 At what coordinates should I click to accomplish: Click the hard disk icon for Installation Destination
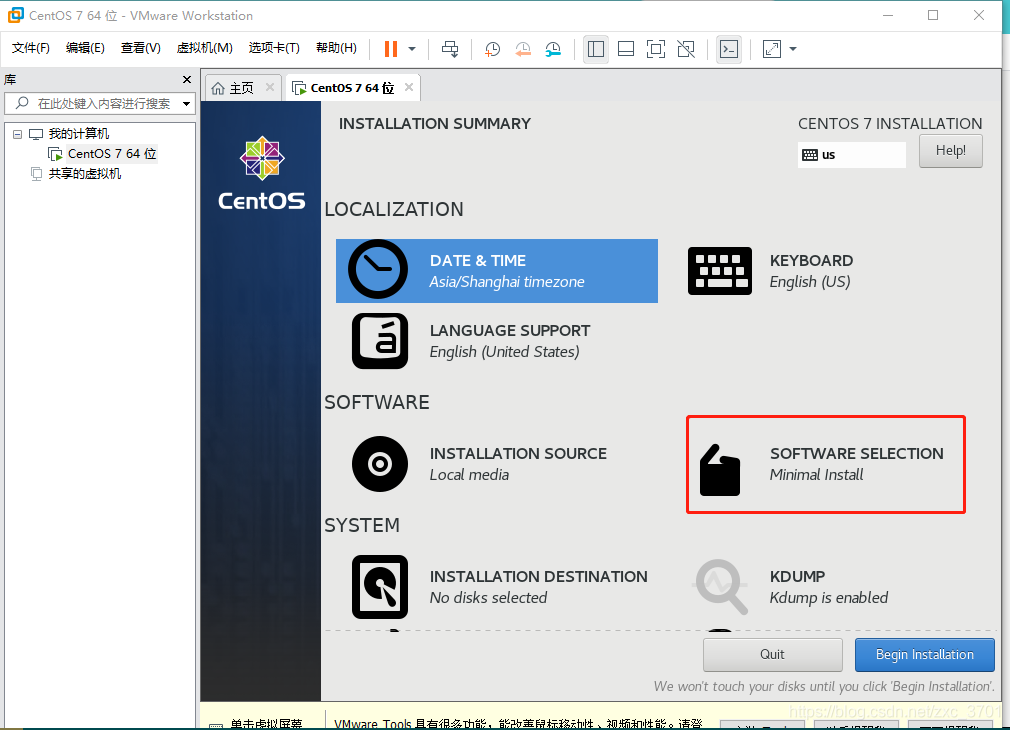point(380,587)
